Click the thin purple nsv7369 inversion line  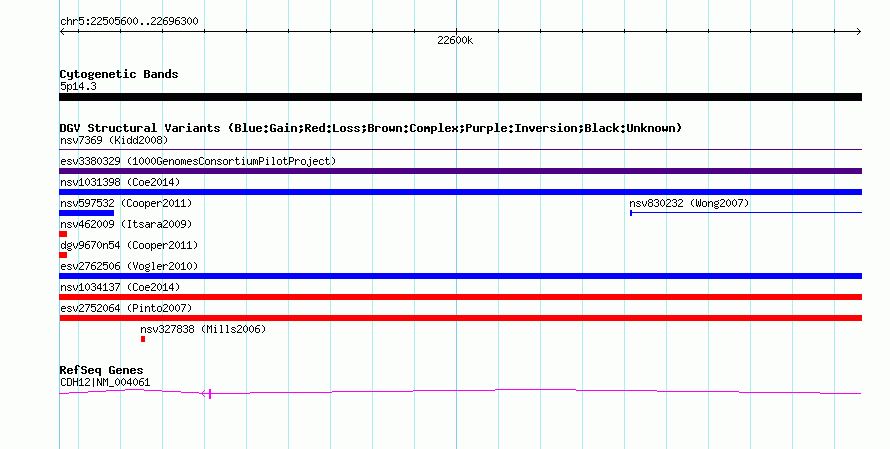[460, 150]
